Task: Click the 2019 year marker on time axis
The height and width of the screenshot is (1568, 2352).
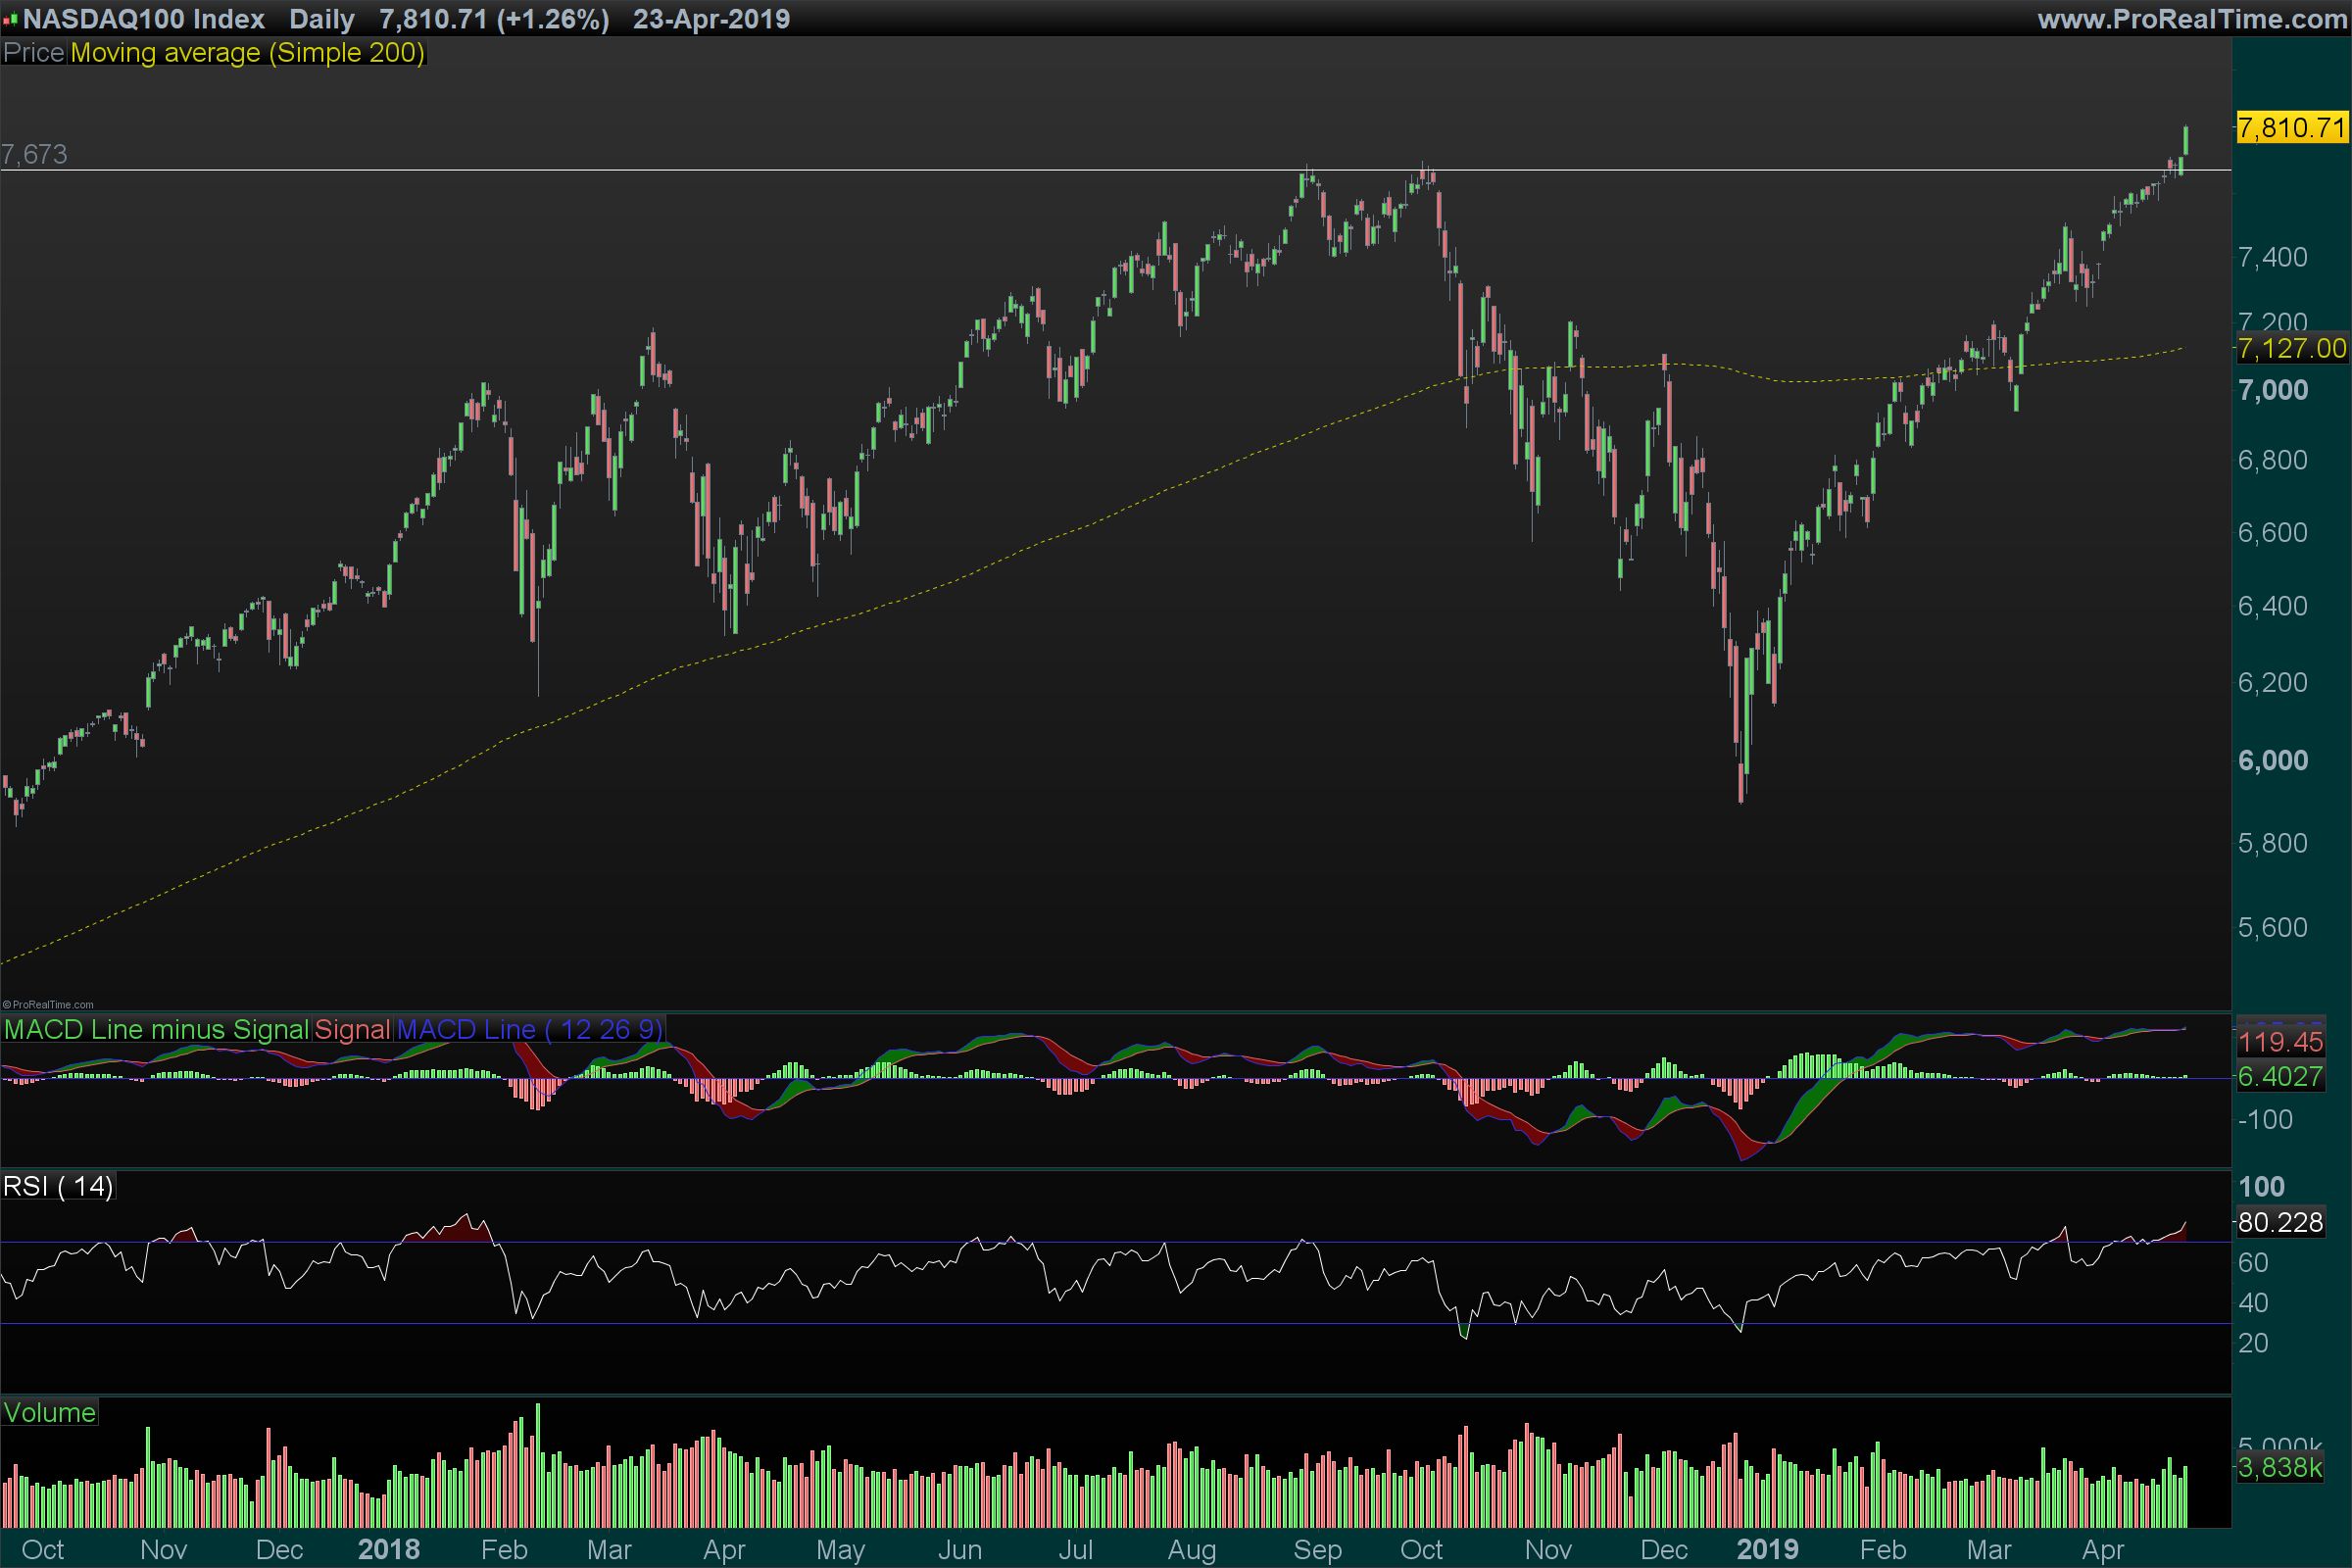Action: (1767, 1549)
